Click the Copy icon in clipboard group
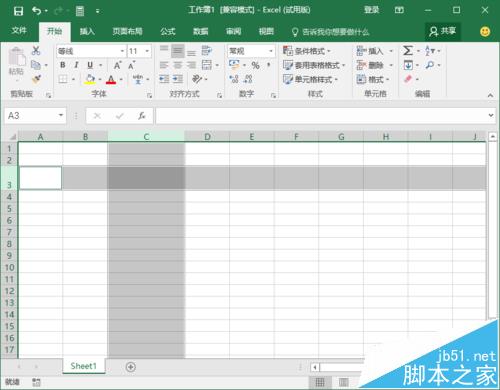 coord(36,65)
